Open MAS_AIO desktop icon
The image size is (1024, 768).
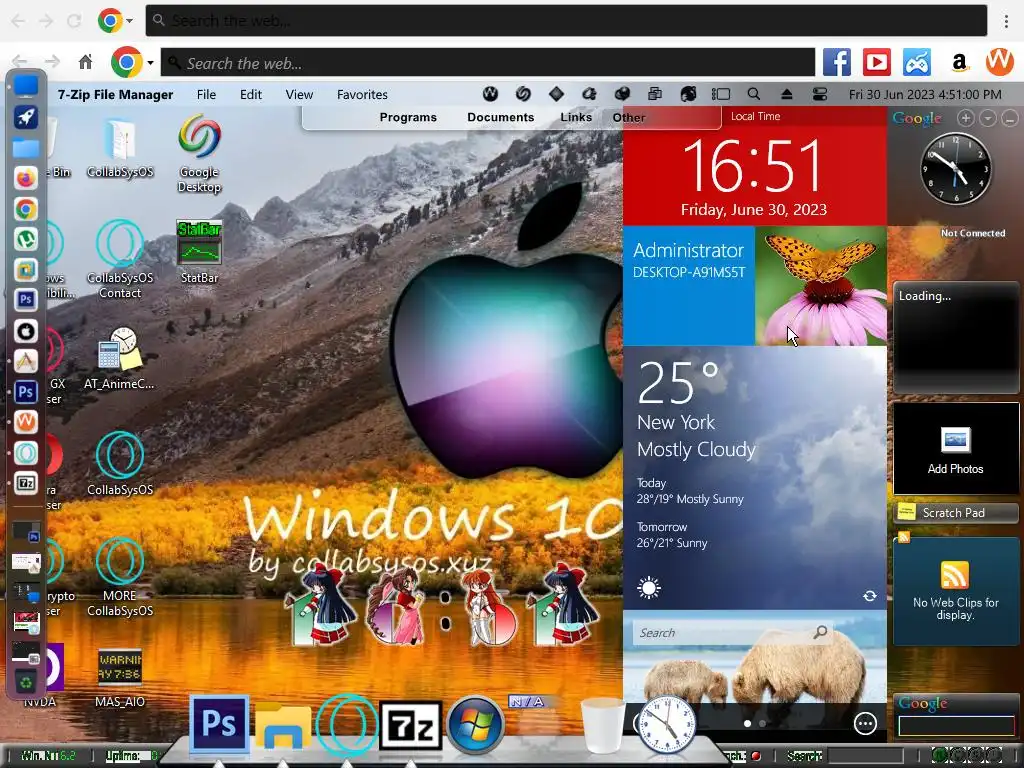point(120,678)
